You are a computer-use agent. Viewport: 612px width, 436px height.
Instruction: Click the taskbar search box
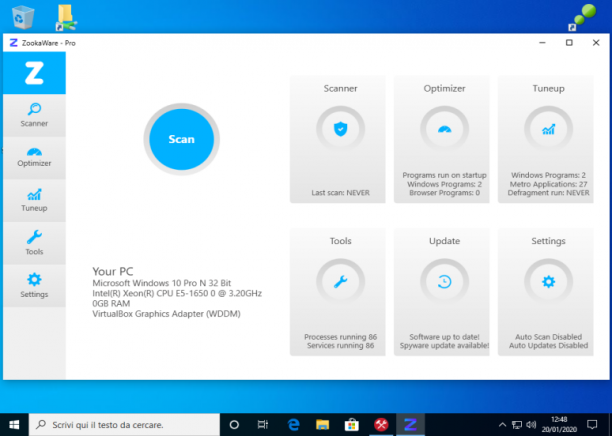coord(124,425)
